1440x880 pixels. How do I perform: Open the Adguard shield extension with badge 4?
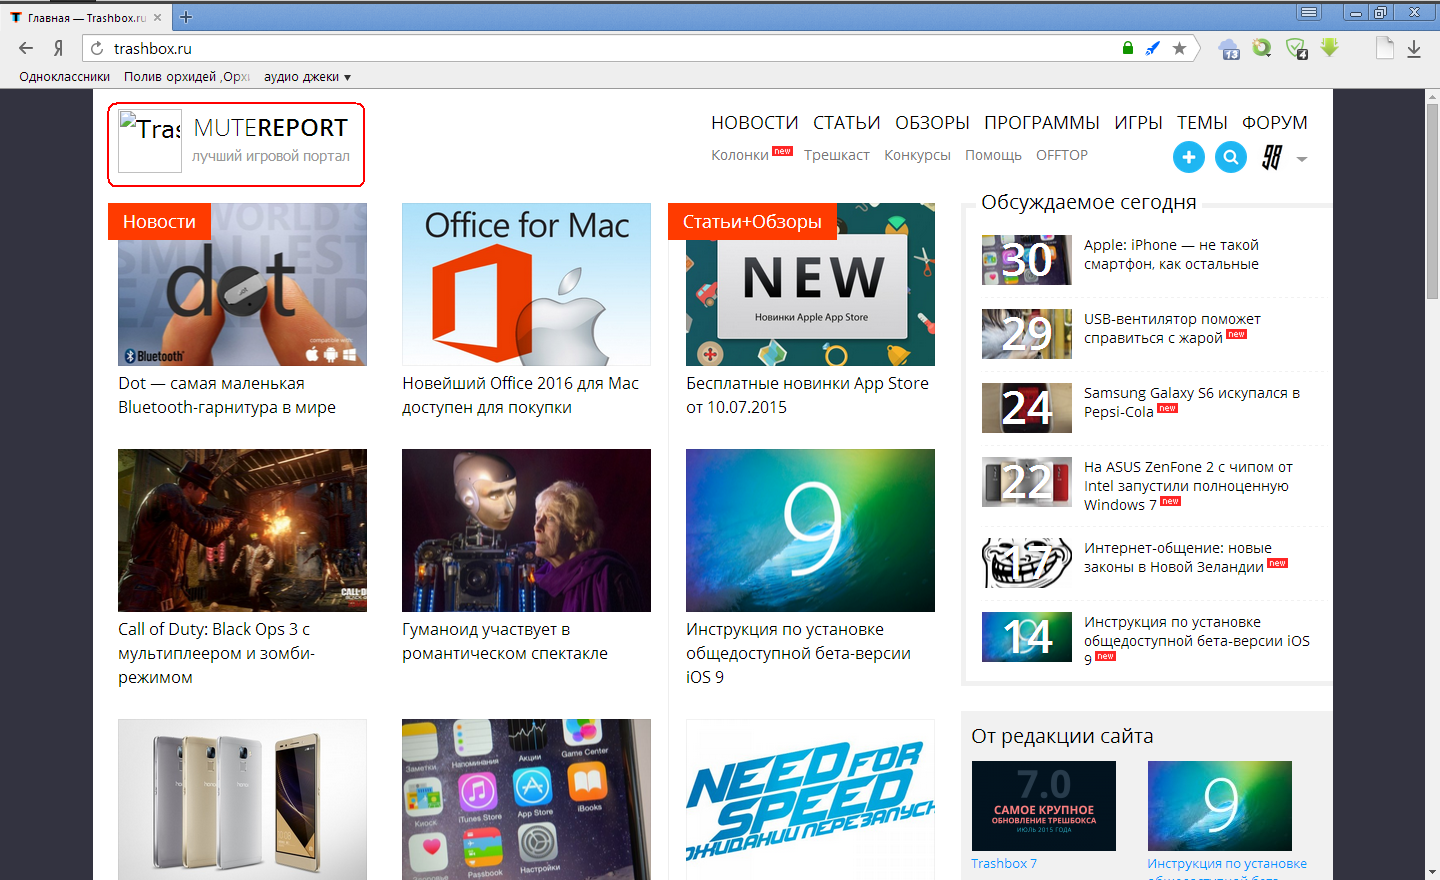(1296, 48)
